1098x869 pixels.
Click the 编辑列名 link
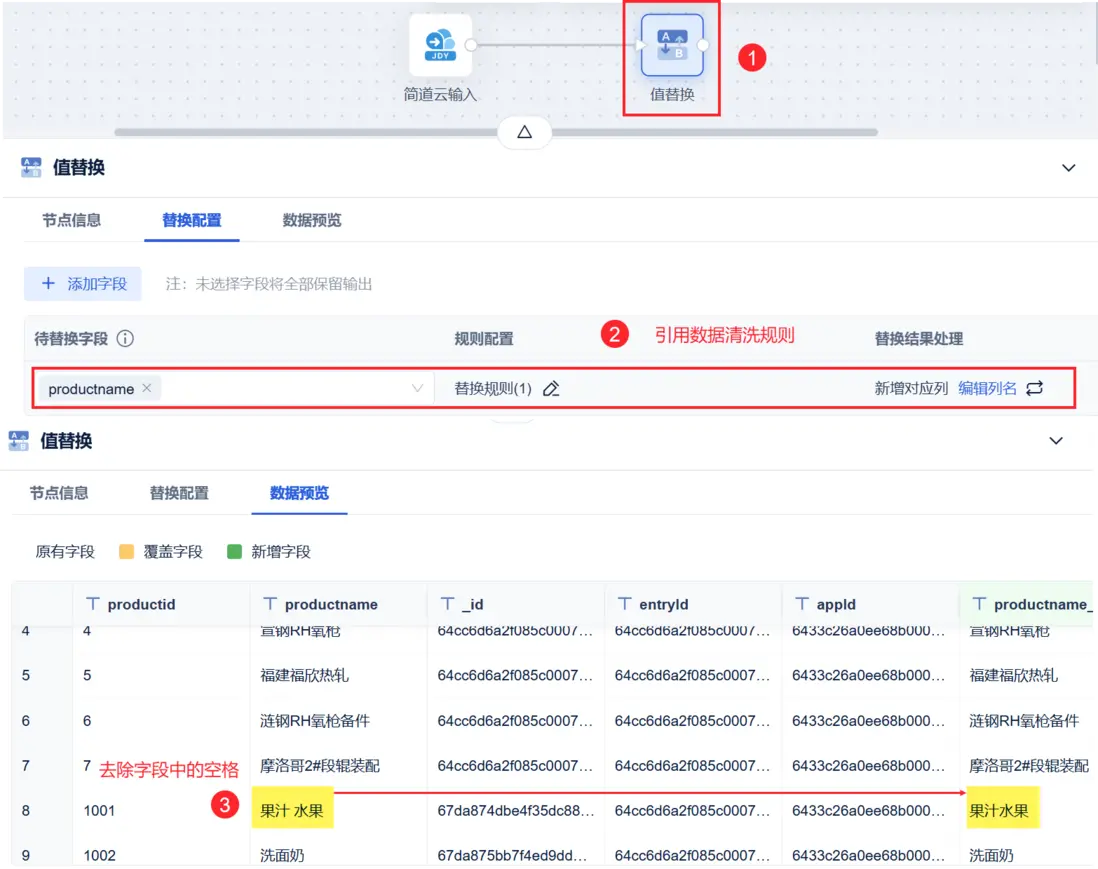coord(987,389)
